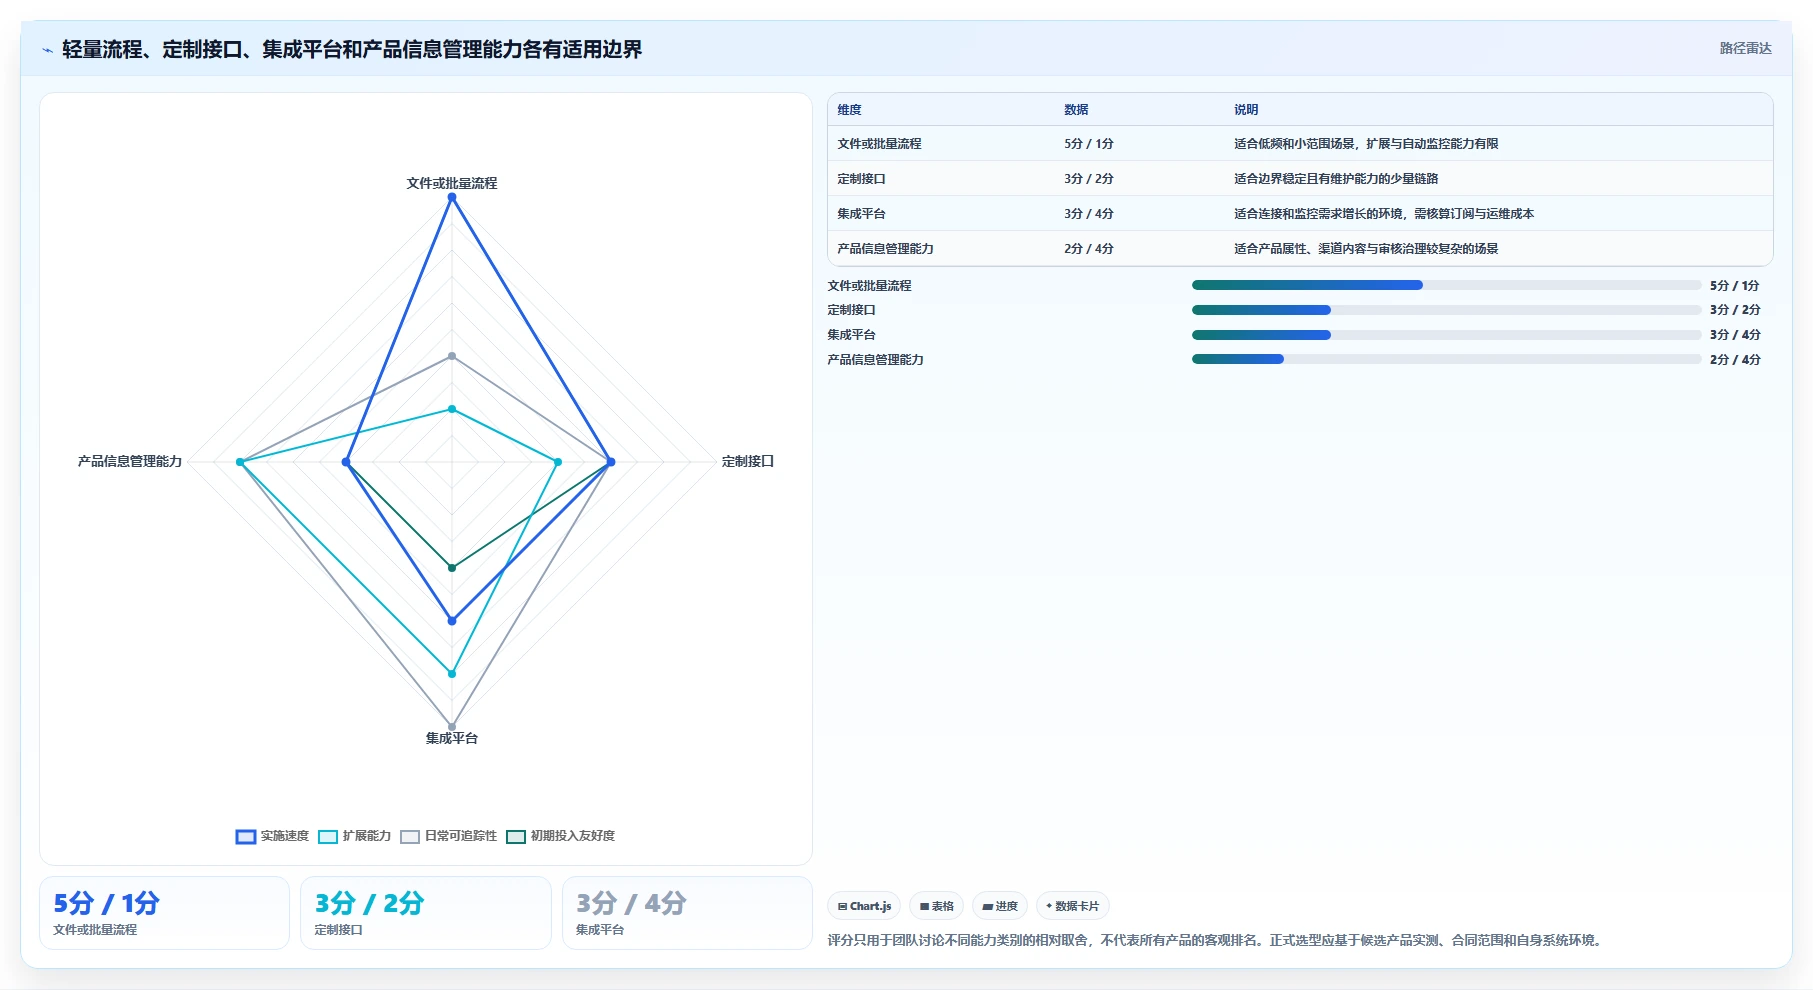1813x990 pixels.
Task: Click the description about 渠道内容与审核治理
Action: [x=1366, y=249]
